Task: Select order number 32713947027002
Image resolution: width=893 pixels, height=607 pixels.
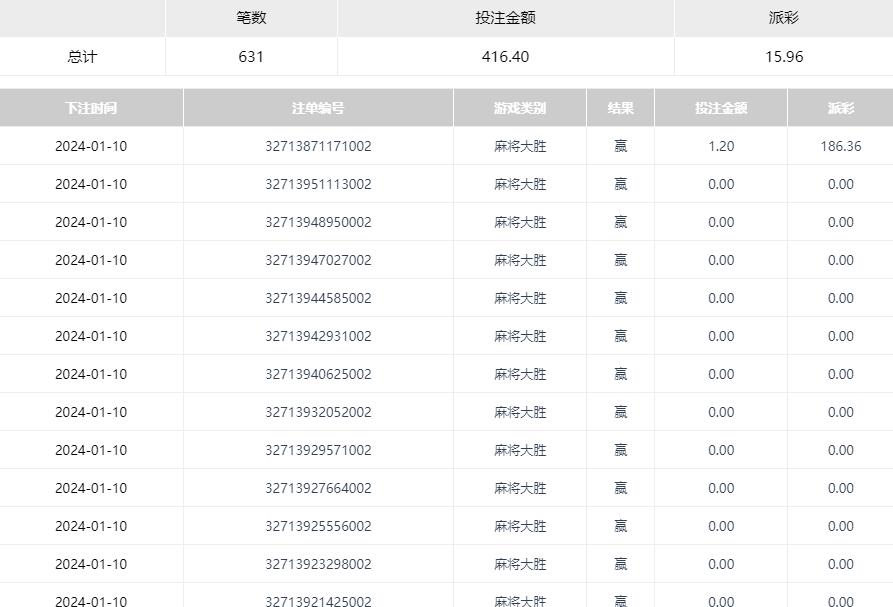Action: pos(318,260)
